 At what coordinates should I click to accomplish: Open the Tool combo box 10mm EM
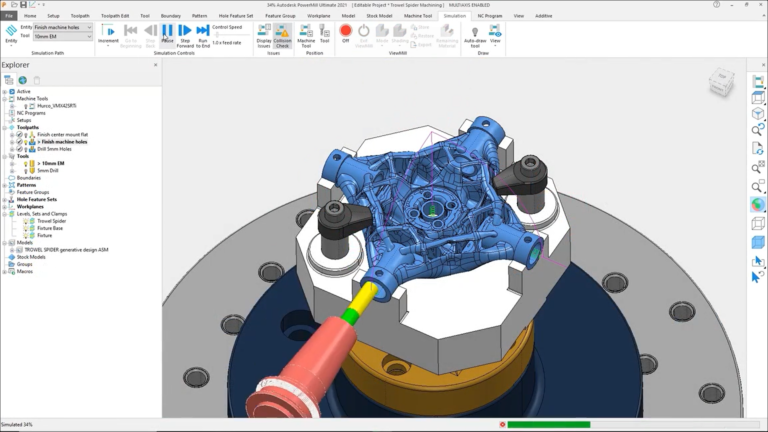tap(63, 36)
